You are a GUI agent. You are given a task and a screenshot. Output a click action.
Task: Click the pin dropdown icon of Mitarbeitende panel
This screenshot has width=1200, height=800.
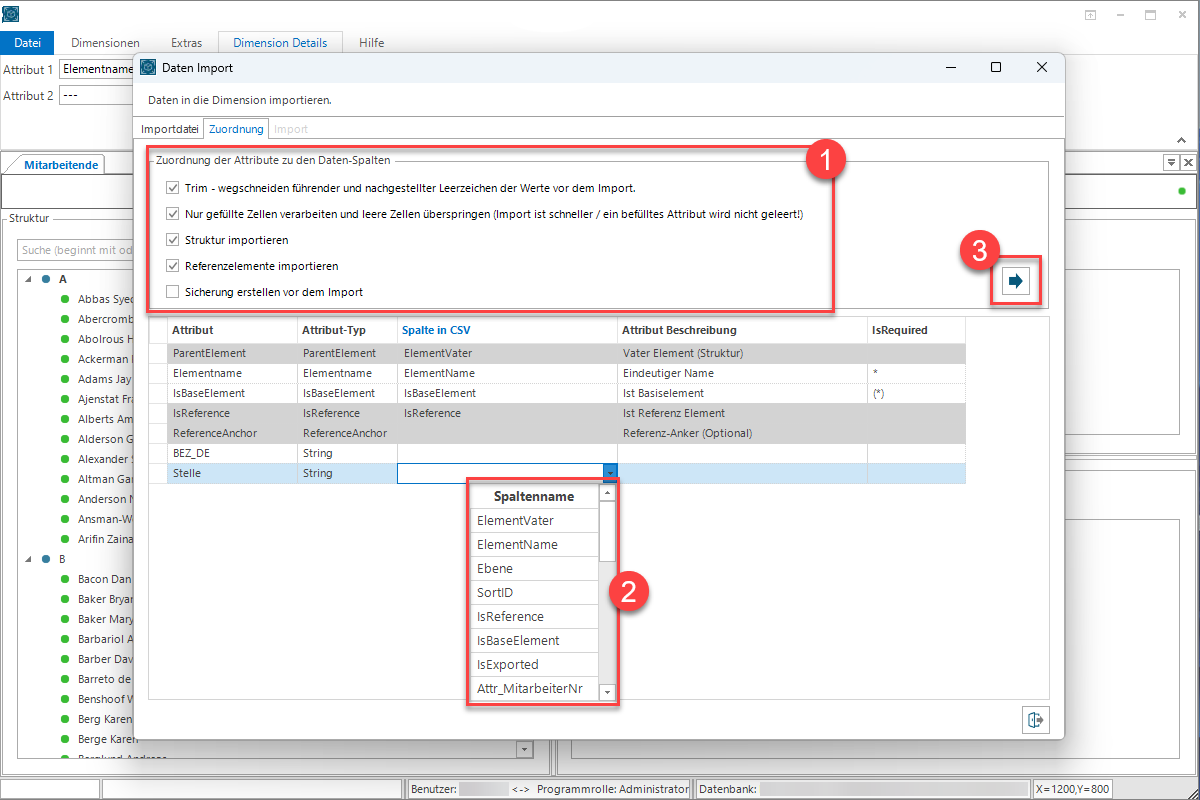(1170, 162)
